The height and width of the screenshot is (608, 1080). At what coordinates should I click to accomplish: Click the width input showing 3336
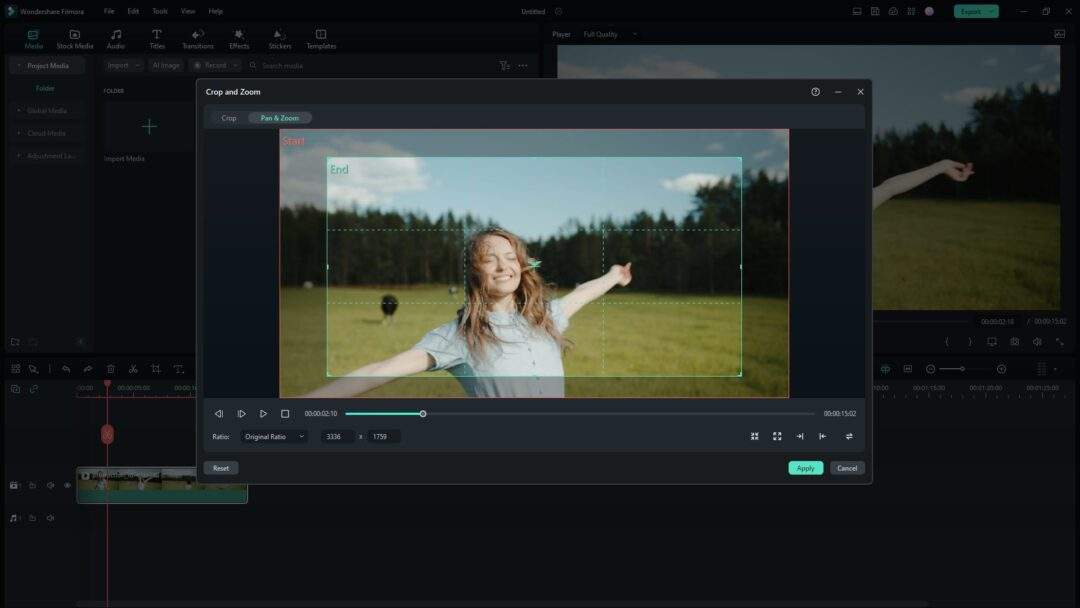pos(338,436)
